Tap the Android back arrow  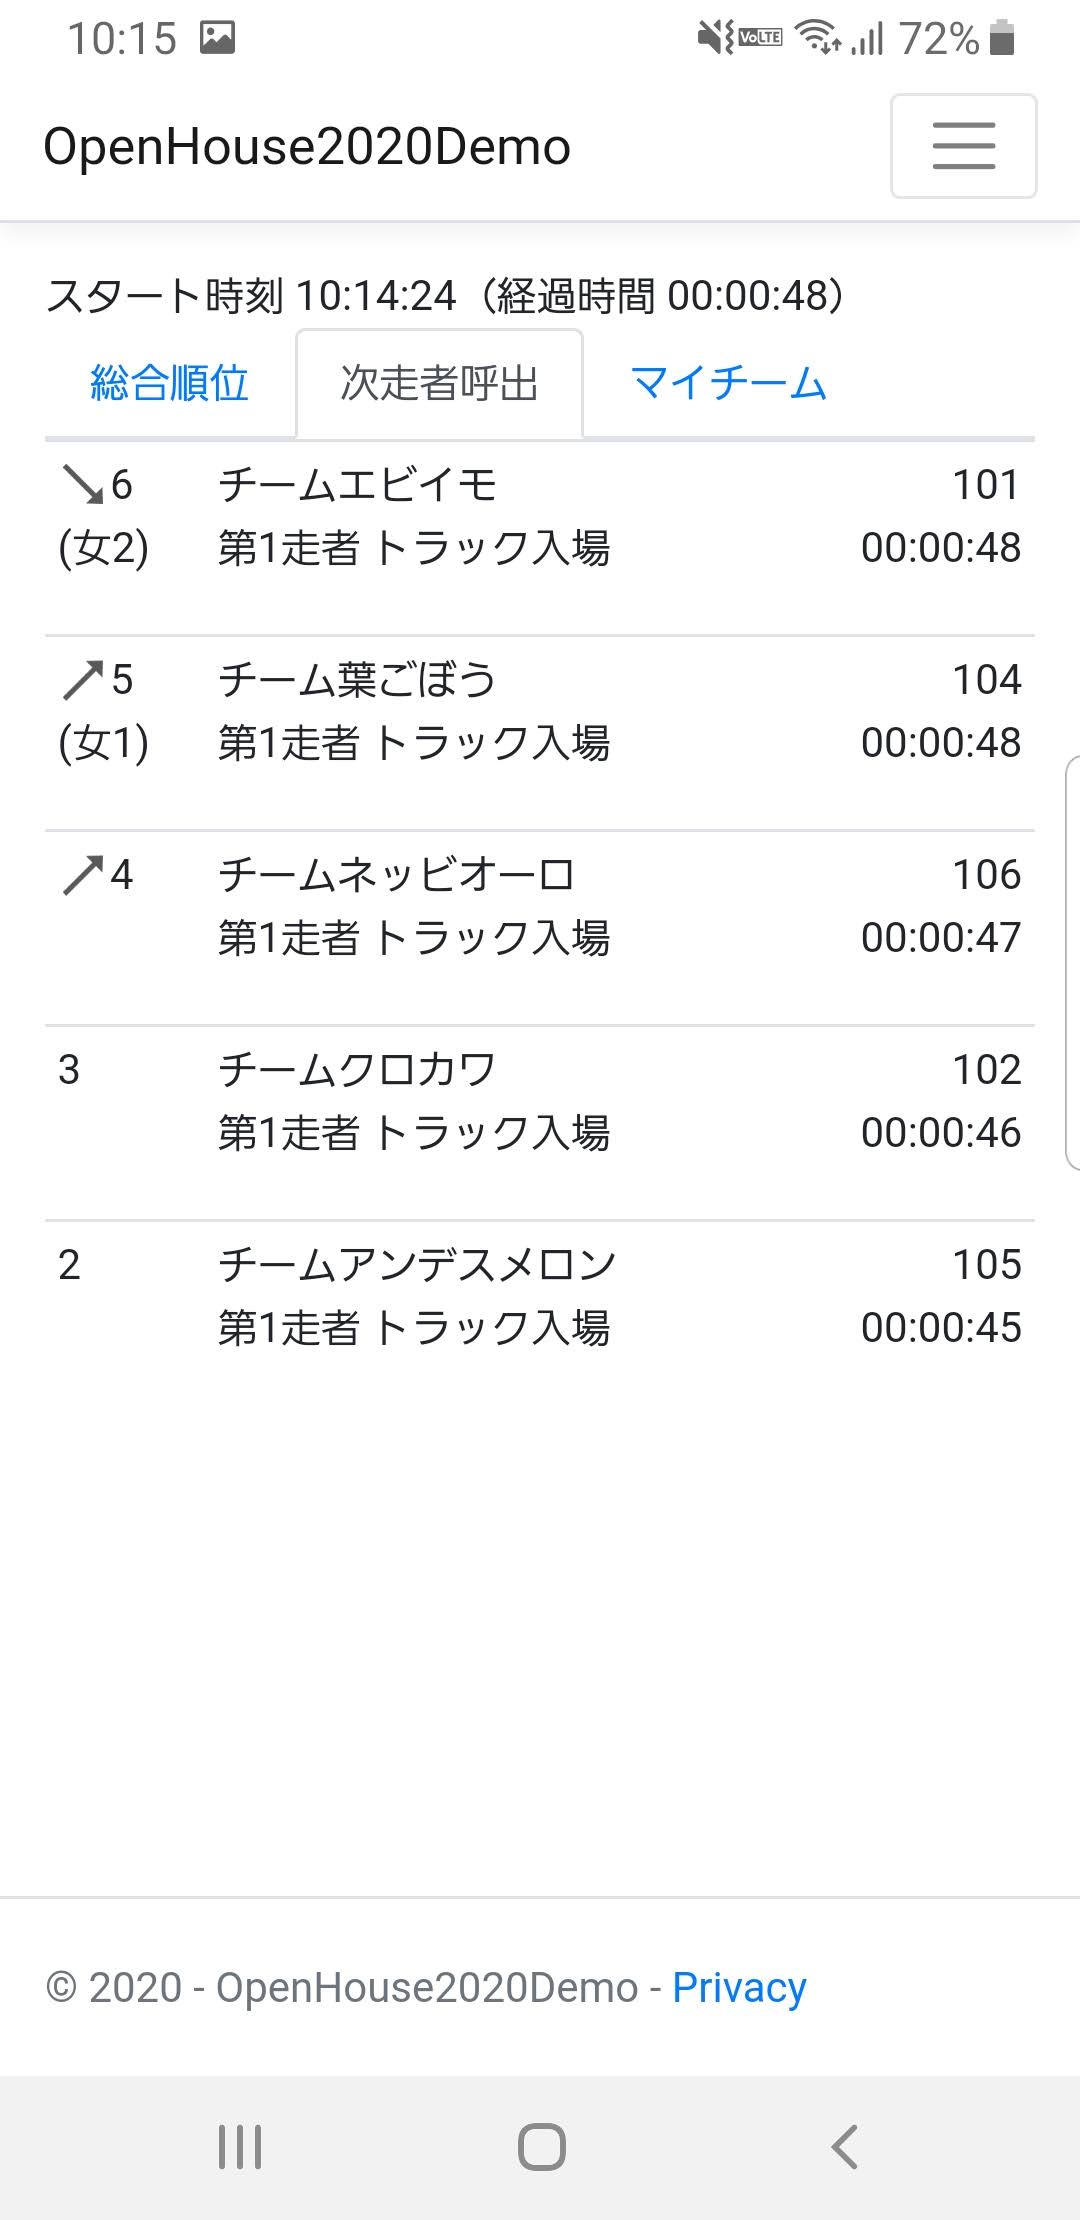[x=845, y=2146]
